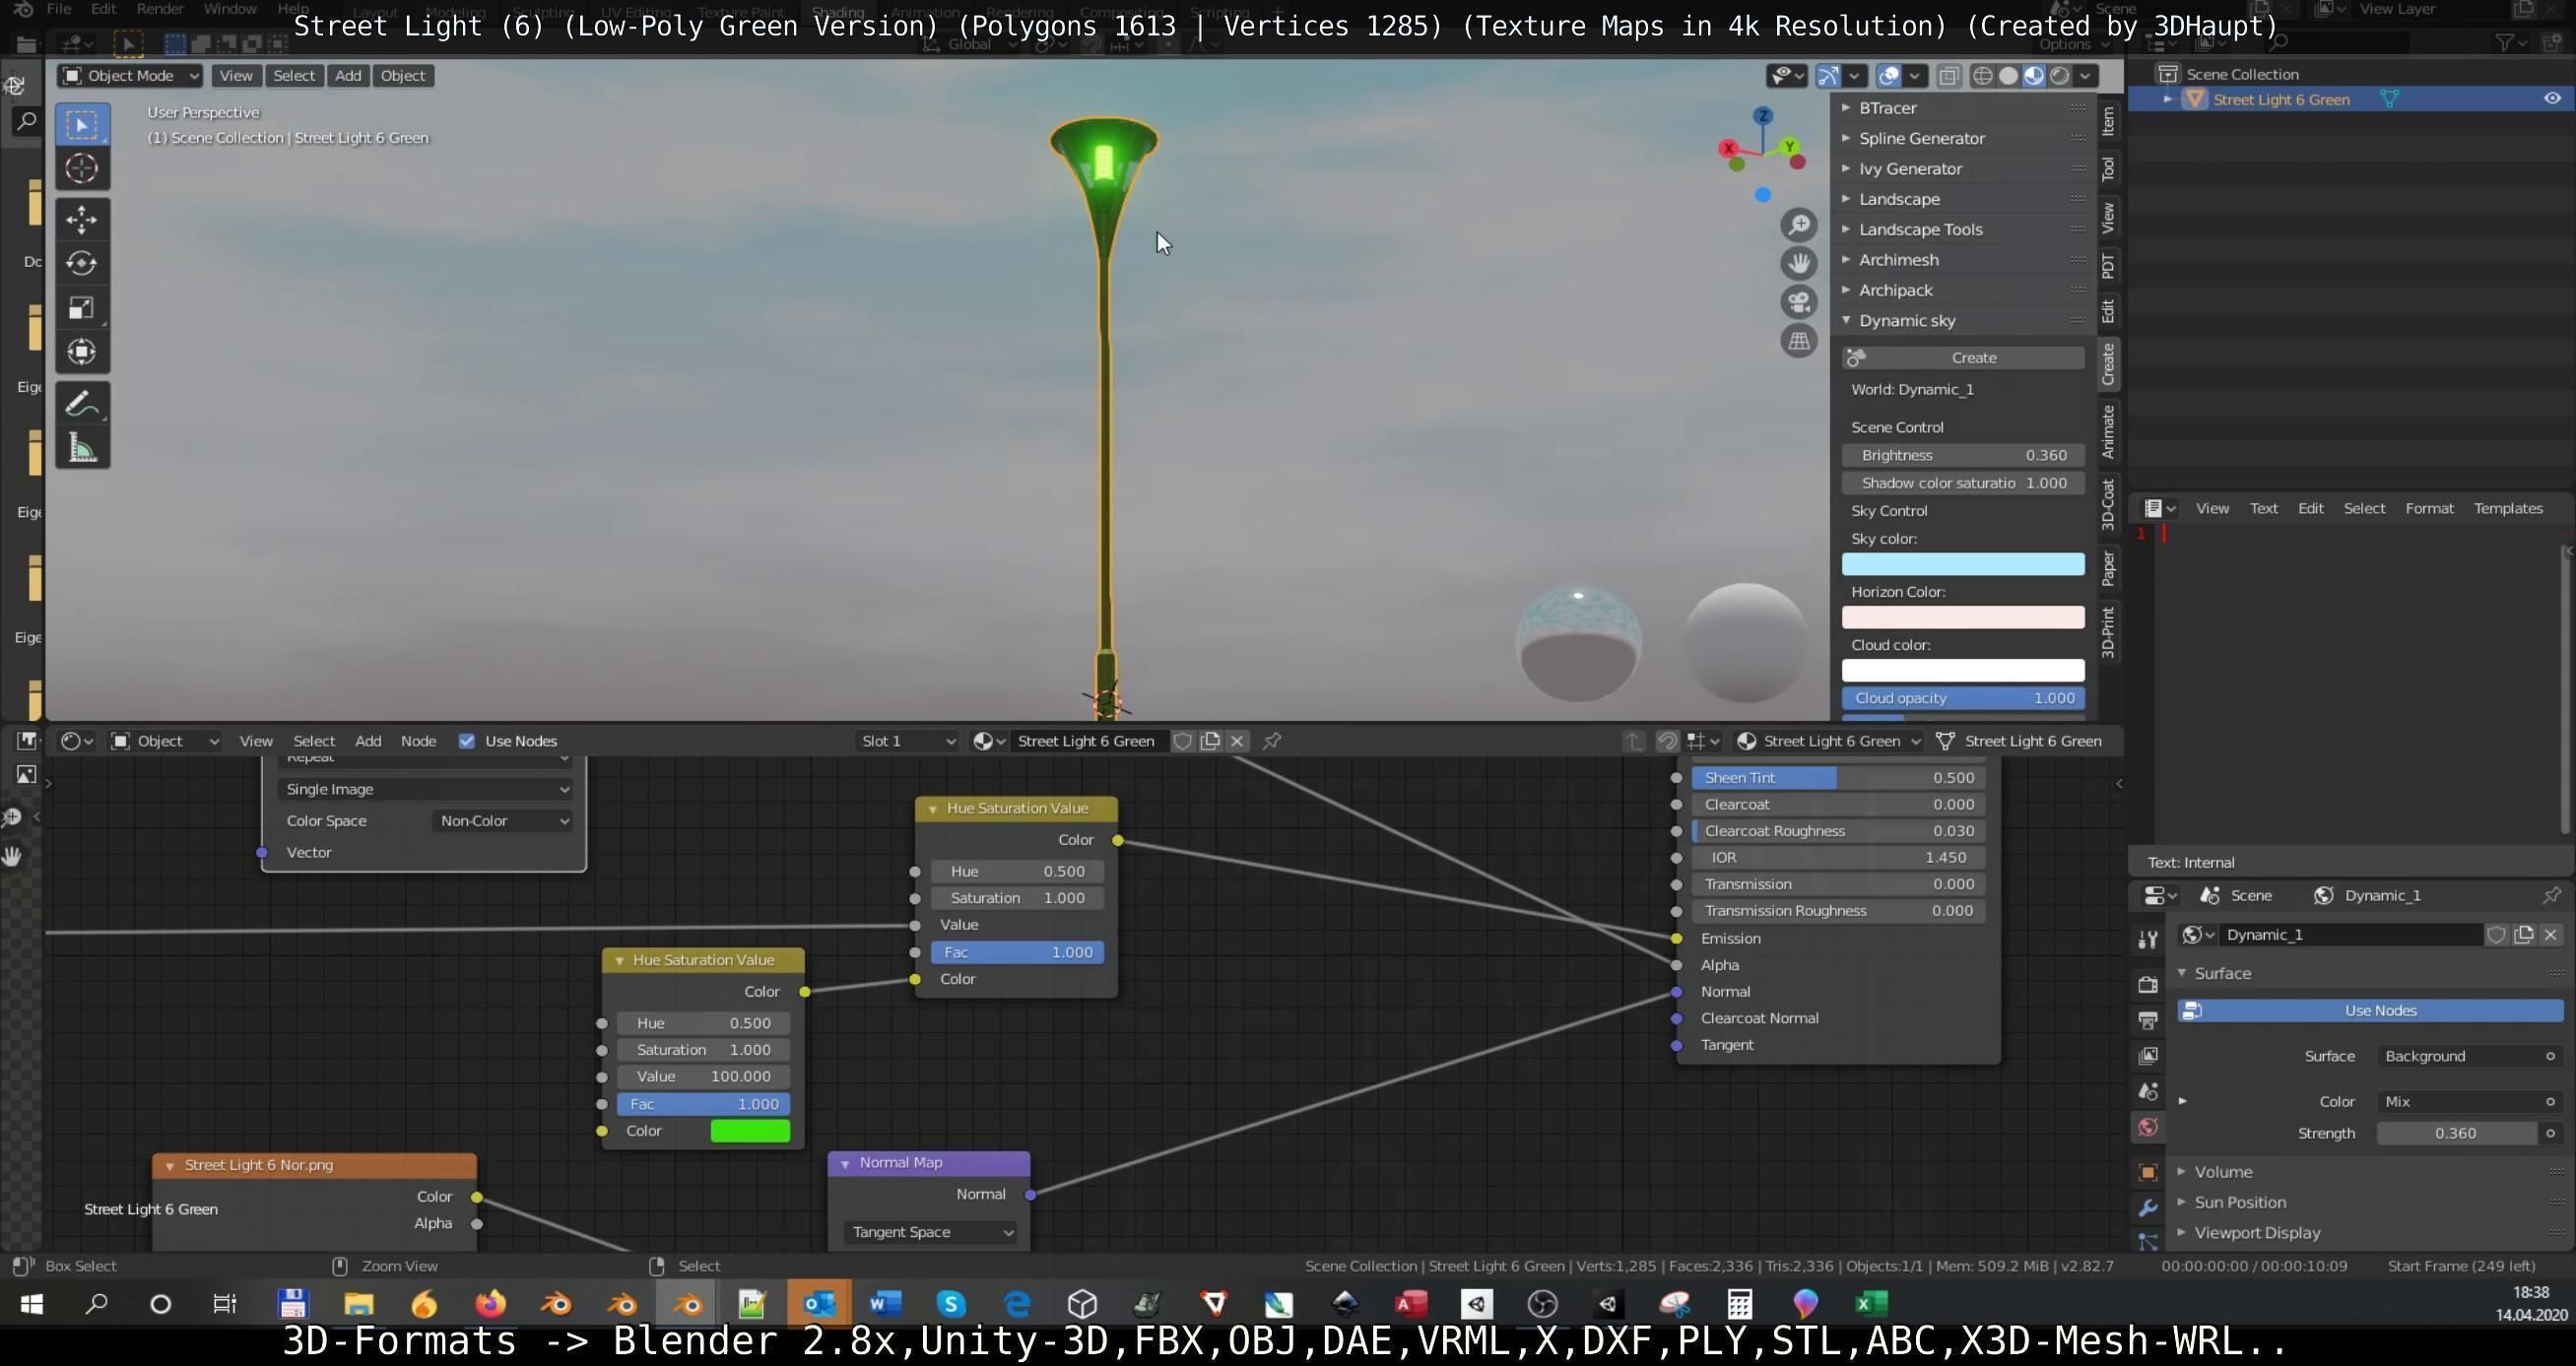The image size is (2576, 1366).
Task: Collapse the Dynamic sky panel
Action: [1848, 320]
